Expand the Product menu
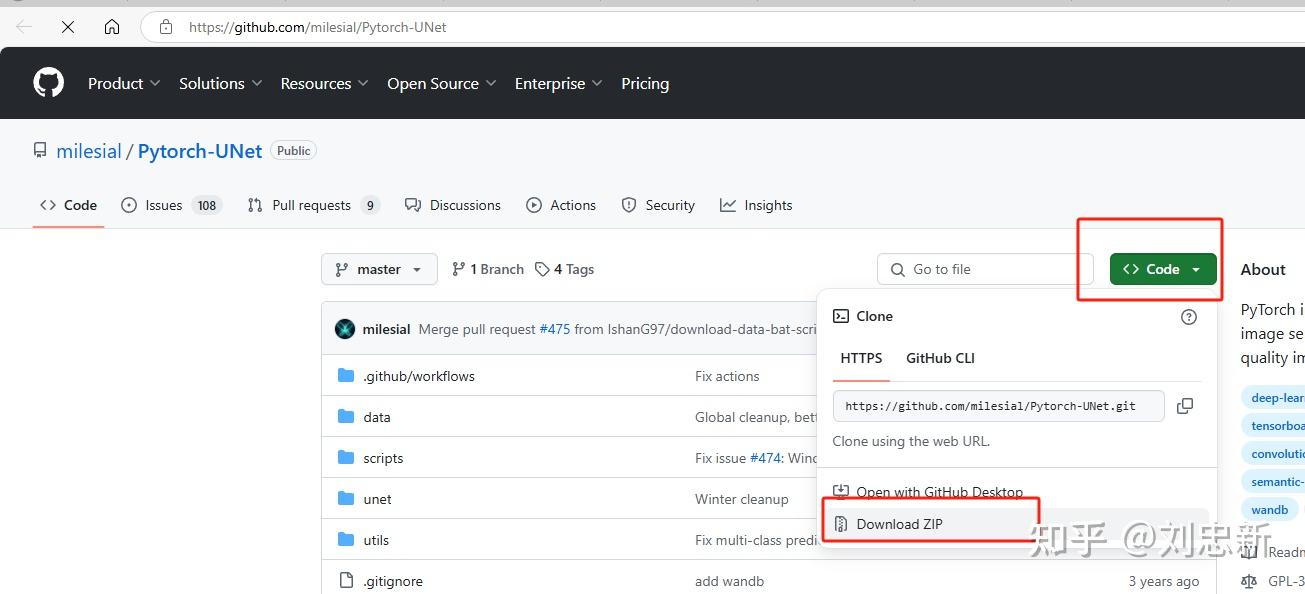The height and width of the screenshot is (594, 1305). [124, 84]
